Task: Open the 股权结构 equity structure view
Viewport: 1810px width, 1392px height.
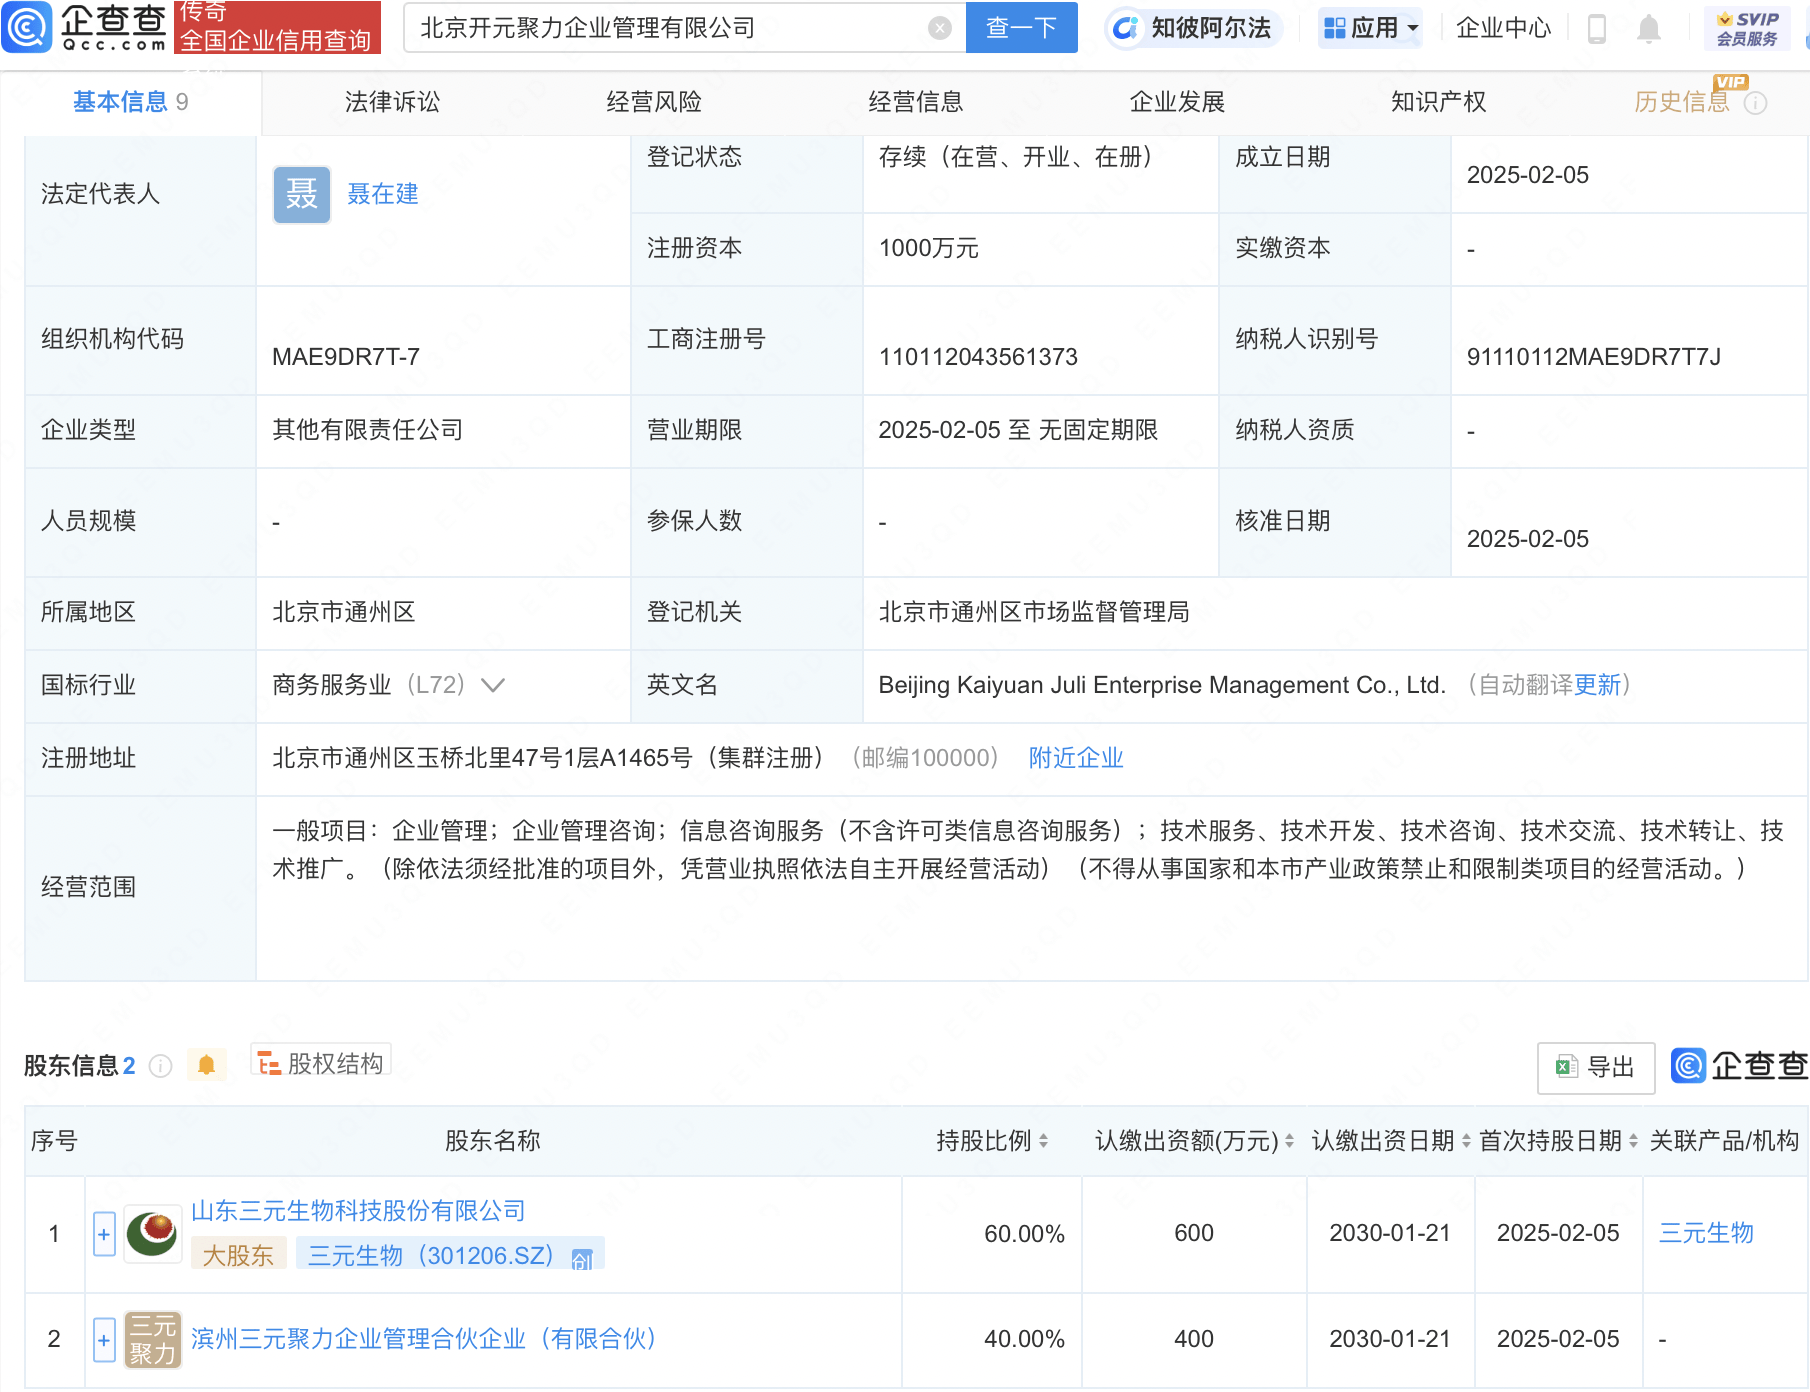Action: (x=320, y=1063)
